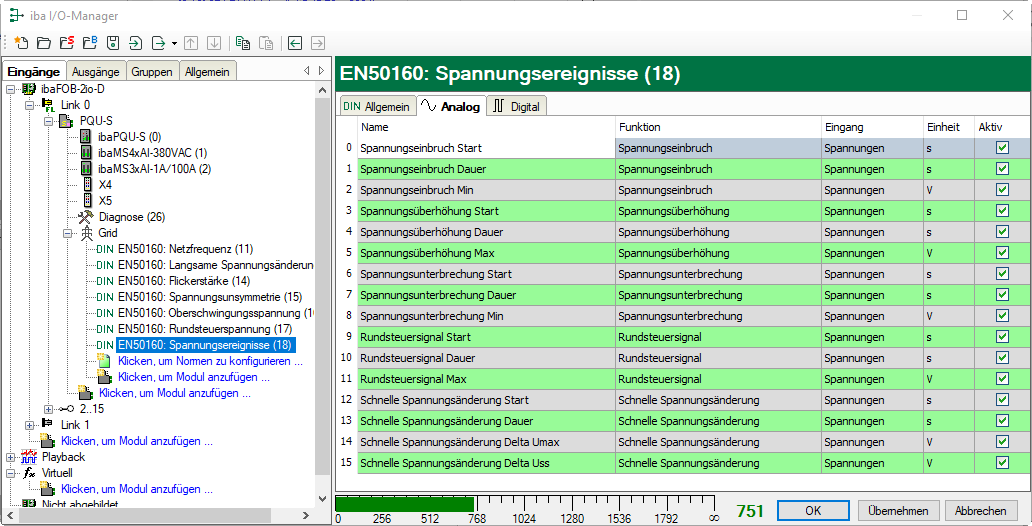
Task: Open the export toolbar dropdown arrow
Action: point(174,43)
